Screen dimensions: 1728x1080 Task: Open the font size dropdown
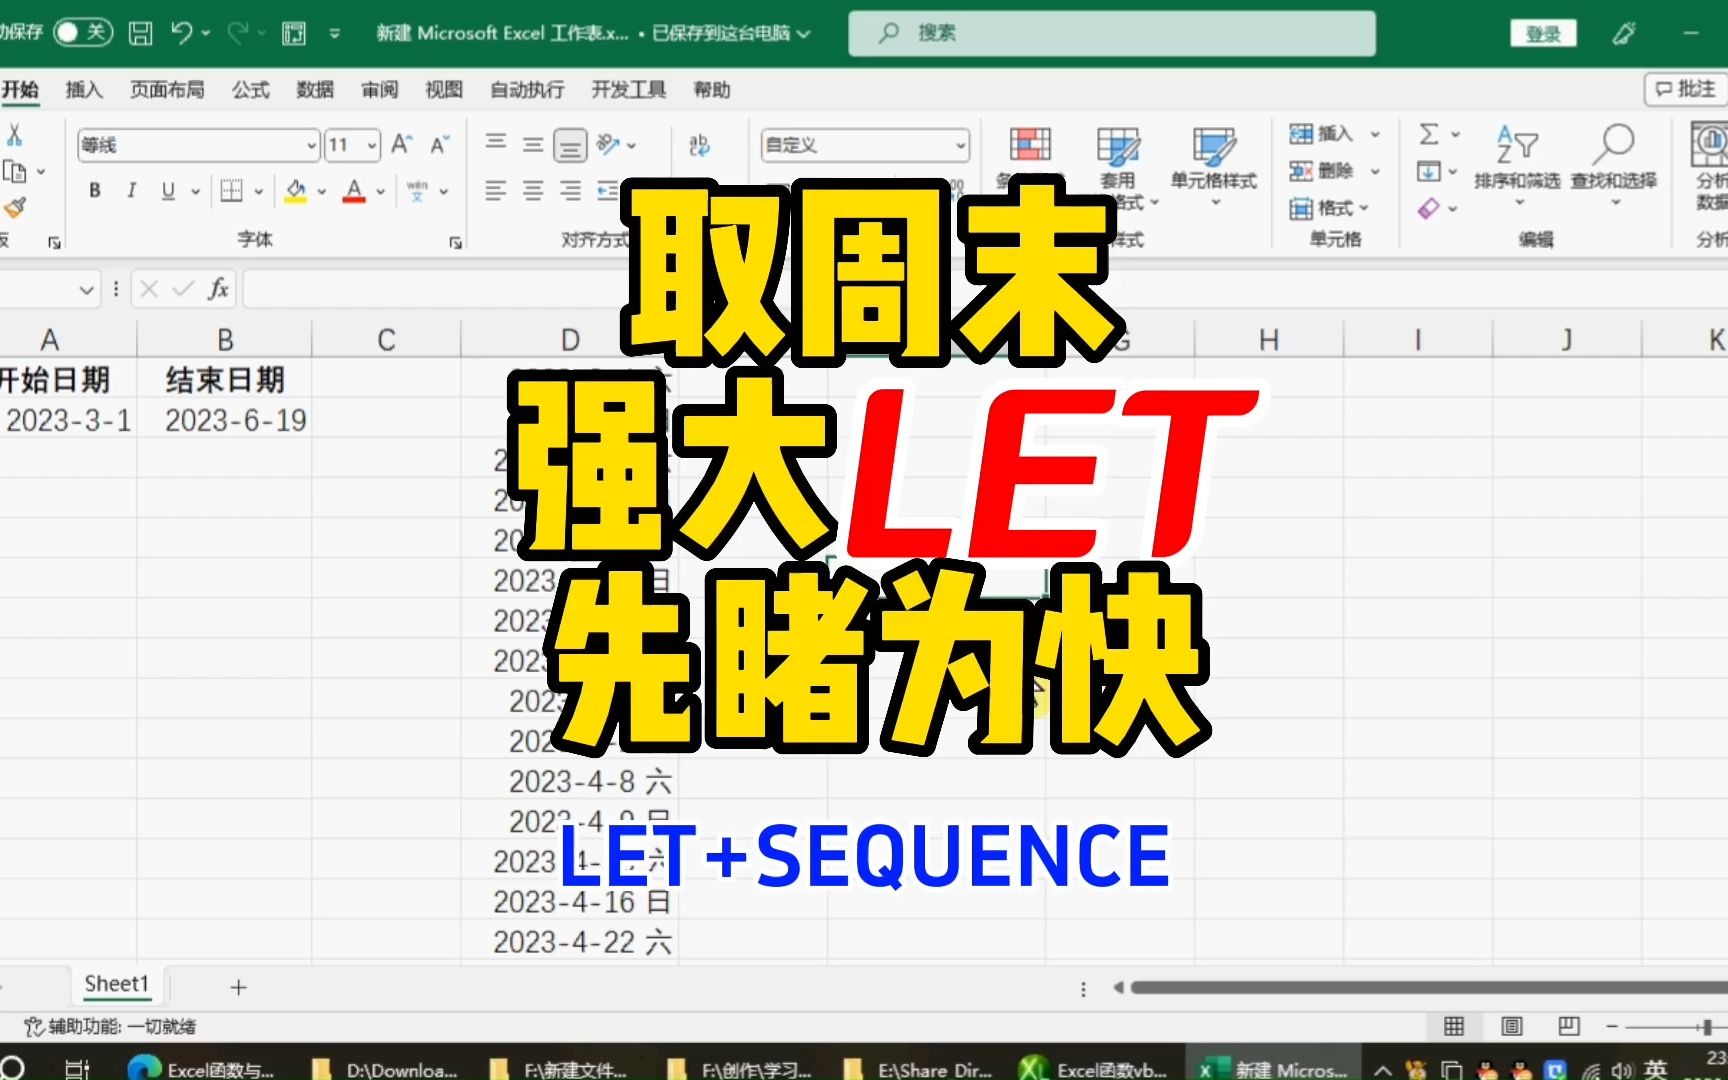[372, 146]
